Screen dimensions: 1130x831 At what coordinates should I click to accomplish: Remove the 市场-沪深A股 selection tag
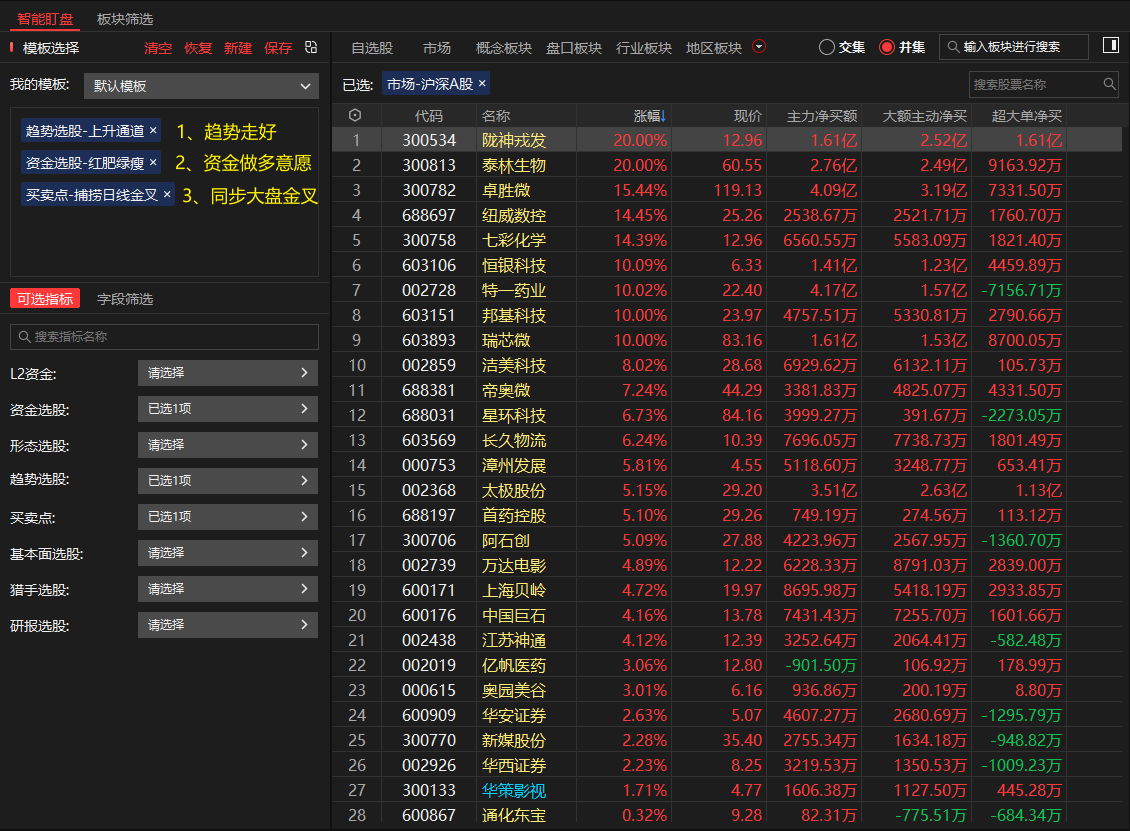pyautogui.click(x=482, y=84)
